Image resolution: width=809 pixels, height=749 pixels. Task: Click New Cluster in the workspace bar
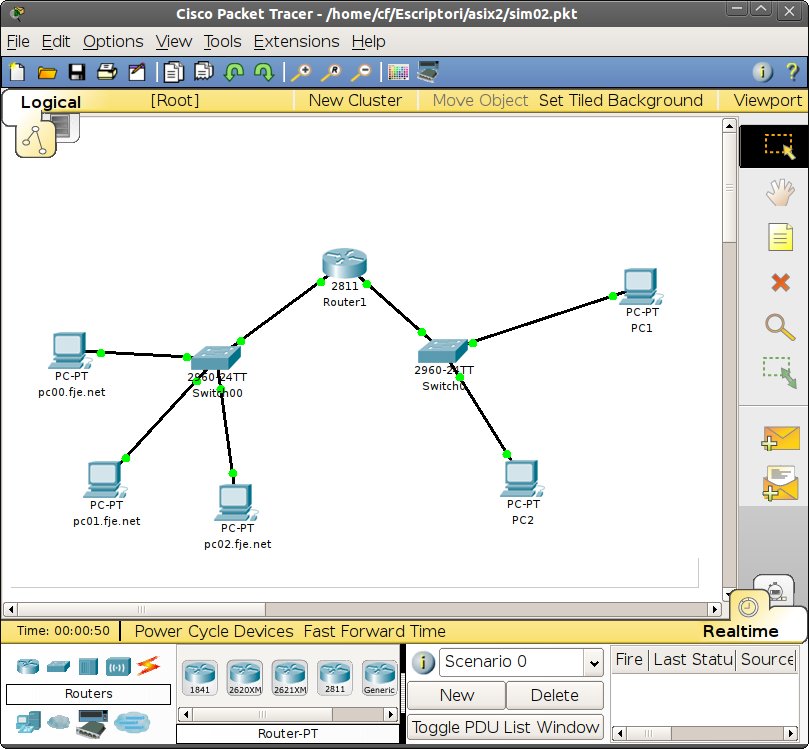click(x=355, y=100)
